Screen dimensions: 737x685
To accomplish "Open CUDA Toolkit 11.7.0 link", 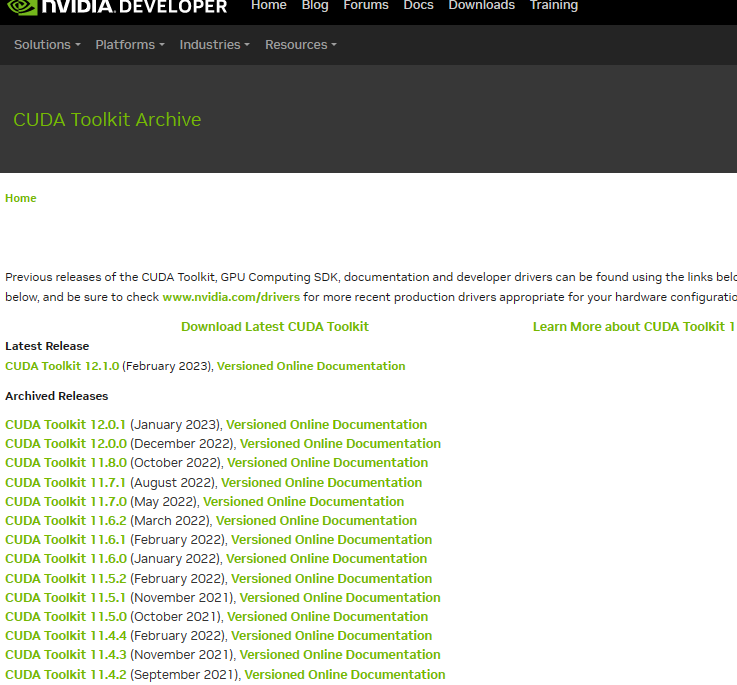I will tap(66, 502).
